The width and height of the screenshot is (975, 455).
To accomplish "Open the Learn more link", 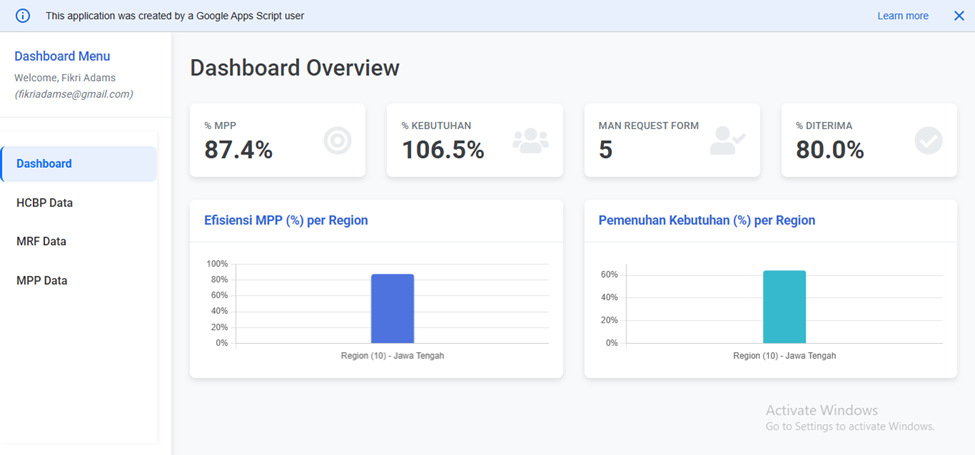I will pyautogui.click(x=902, y=16).
